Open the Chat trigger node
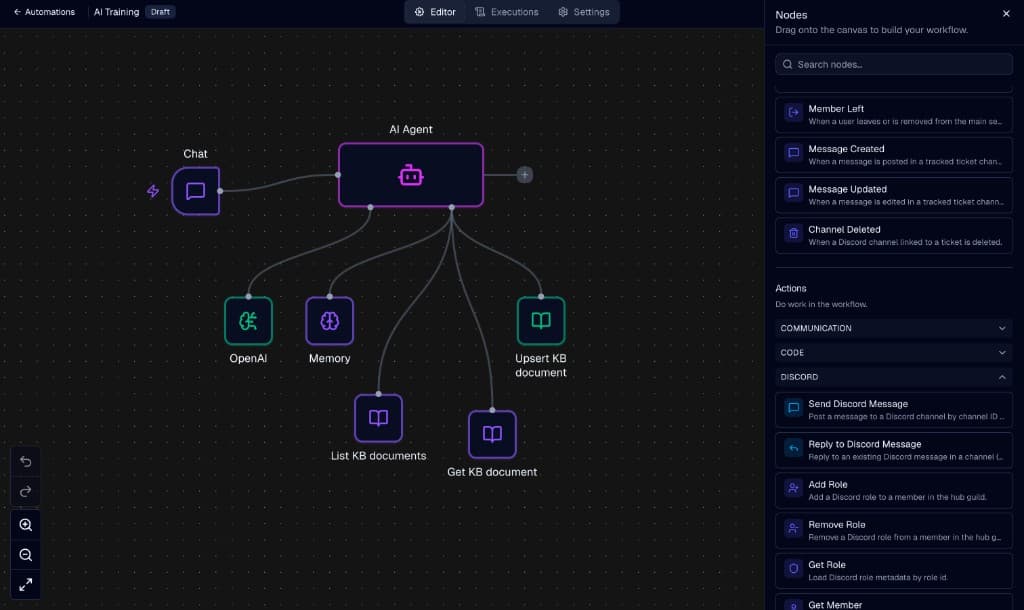 pyautogui.click(x=195, y=191)
